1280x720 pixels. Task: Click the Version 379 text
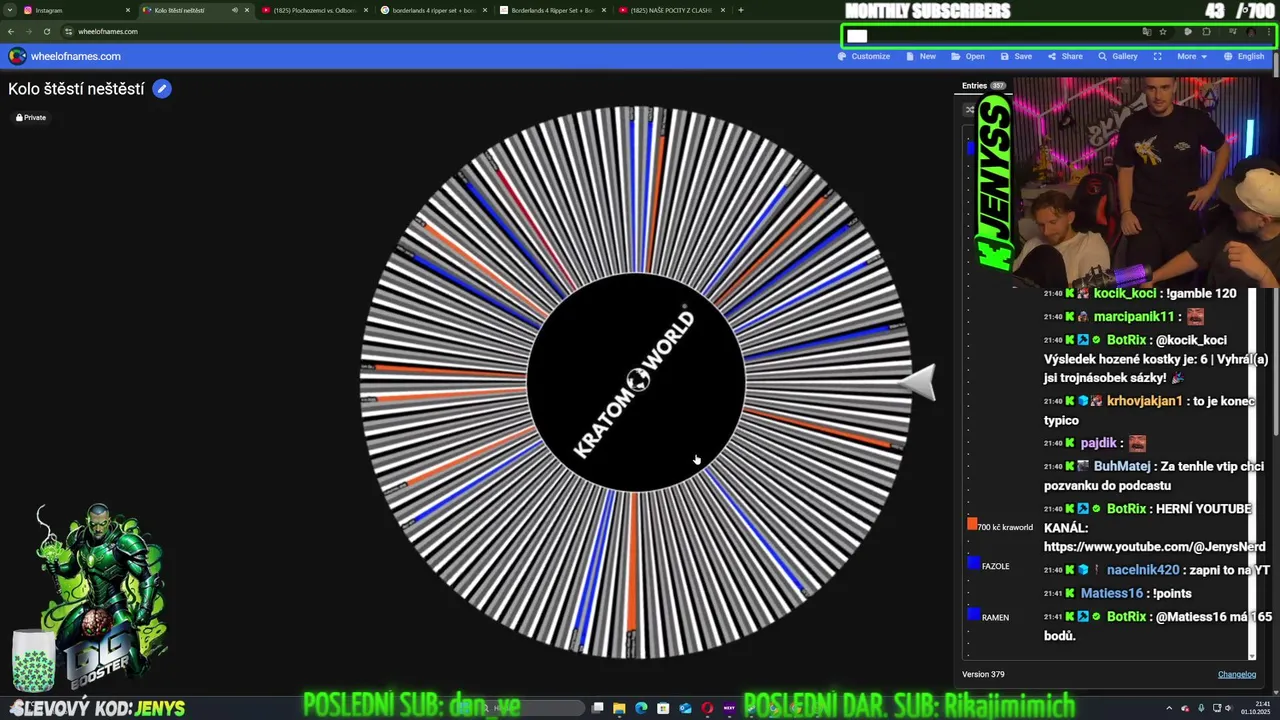(983, 674)
